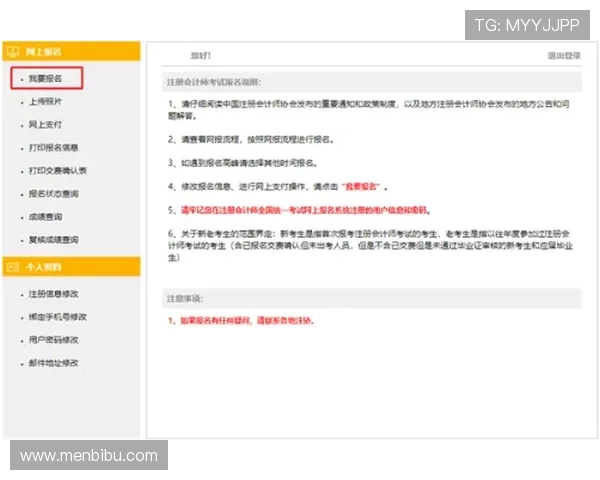Select 注册信息修改 under 个人资料
This screenshot has width=600, height=480.
[x=51, y=294]
